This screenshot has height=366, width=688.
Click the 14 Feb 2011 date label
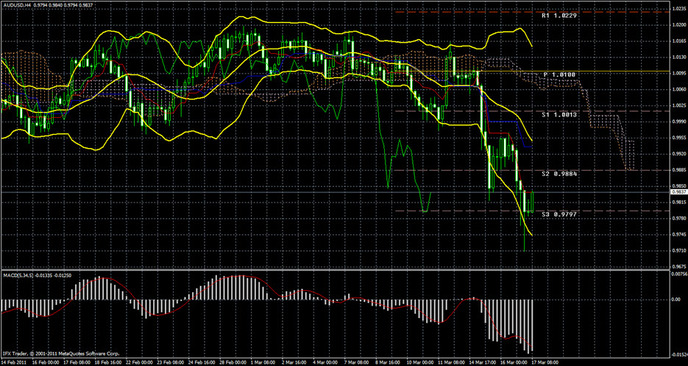tap(12, 362)
